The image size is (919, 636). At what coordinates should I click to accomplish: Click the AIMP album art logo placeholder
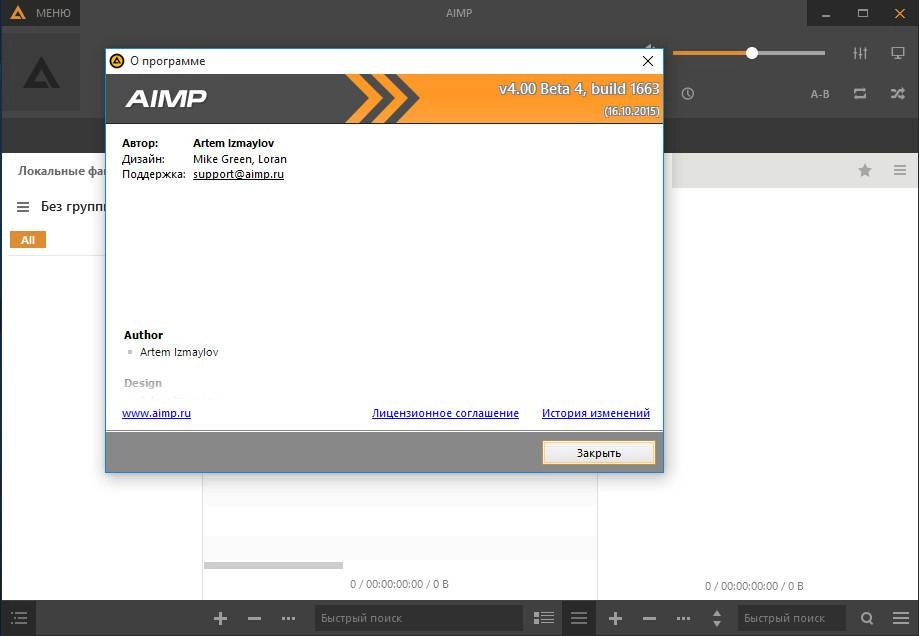41,72
